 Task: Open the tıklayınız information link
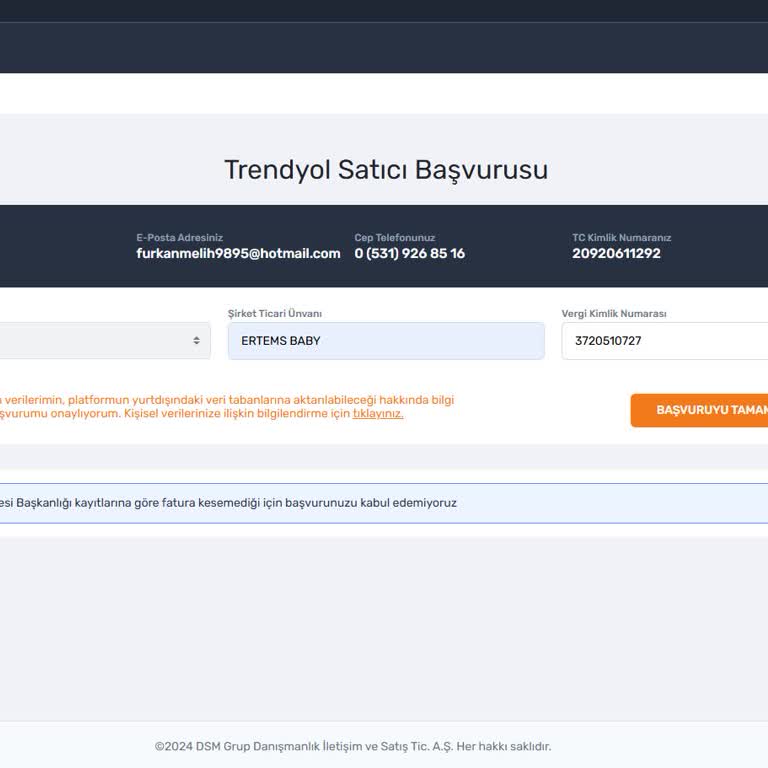coord(378,414)
